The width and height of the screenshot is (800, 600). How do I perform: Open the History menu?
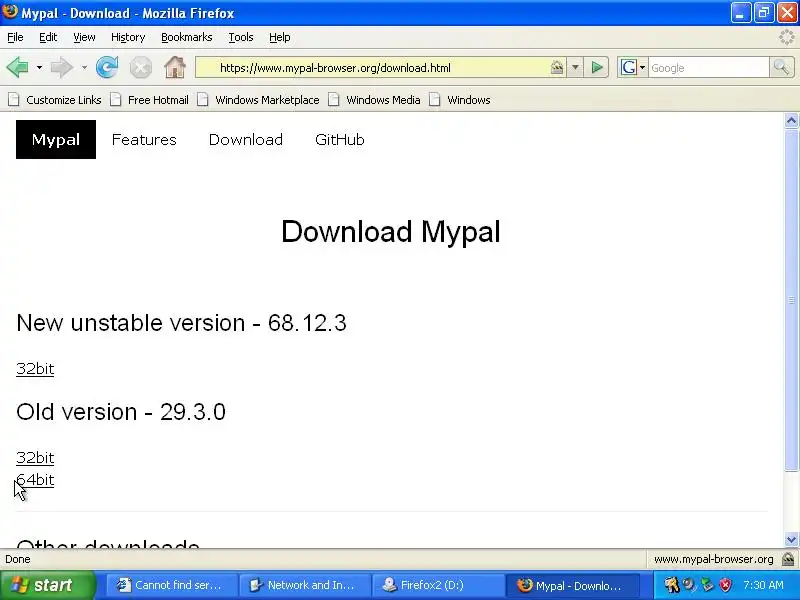click(x=128, y=37)
